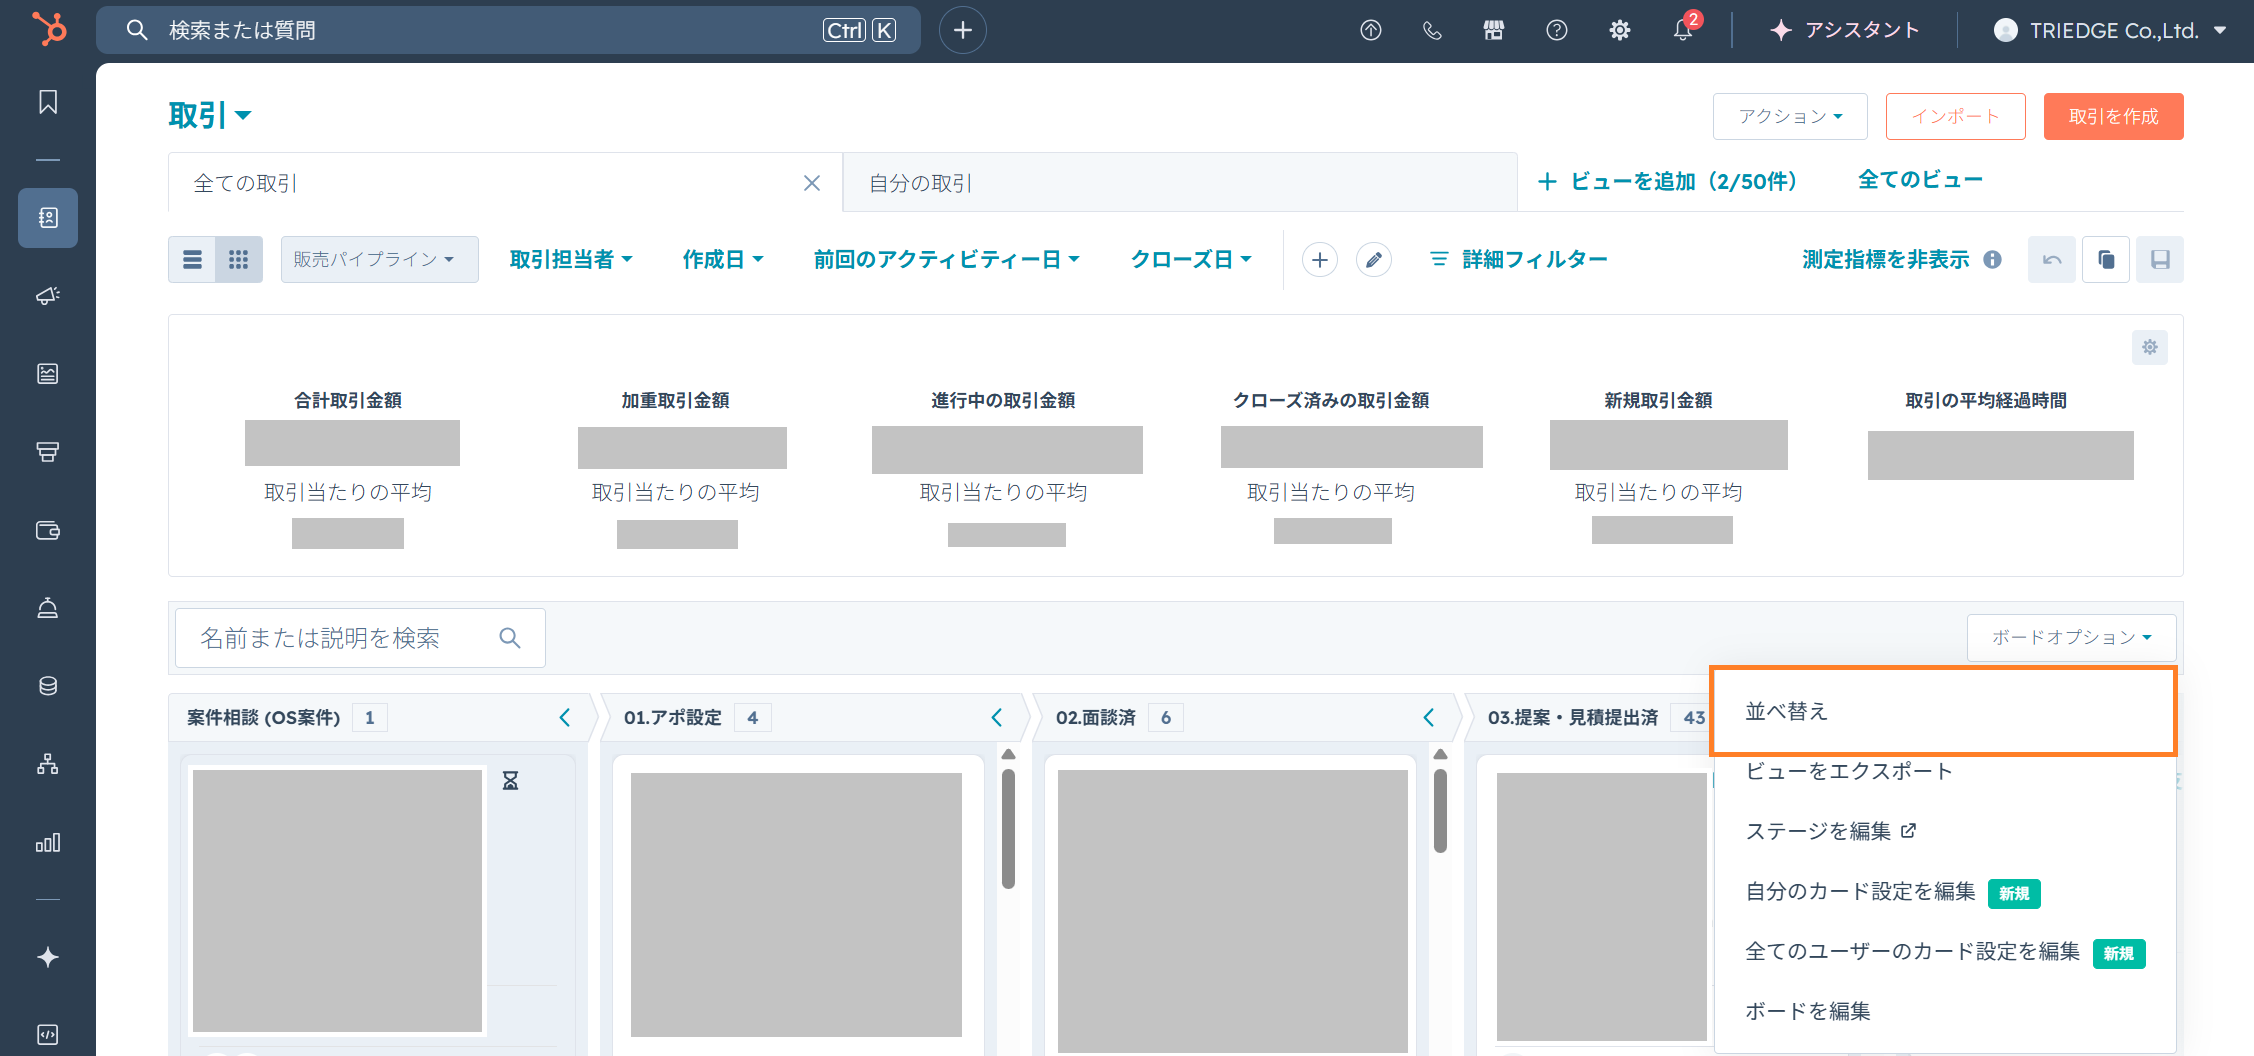Open the TRIEDGE Co.,Ltd. account menu
This screenshot has width=2254, height=1056.
click(x=2110, y=30)
